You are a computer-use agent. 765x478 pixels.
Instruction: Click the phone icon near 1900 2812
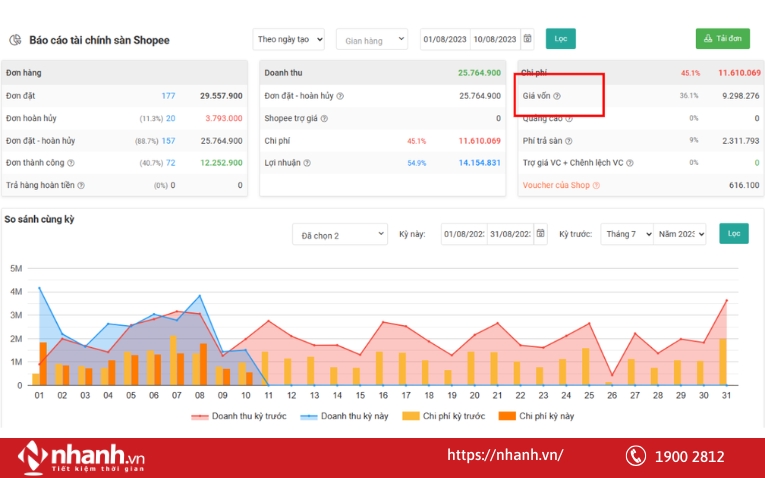click(636, 456)
